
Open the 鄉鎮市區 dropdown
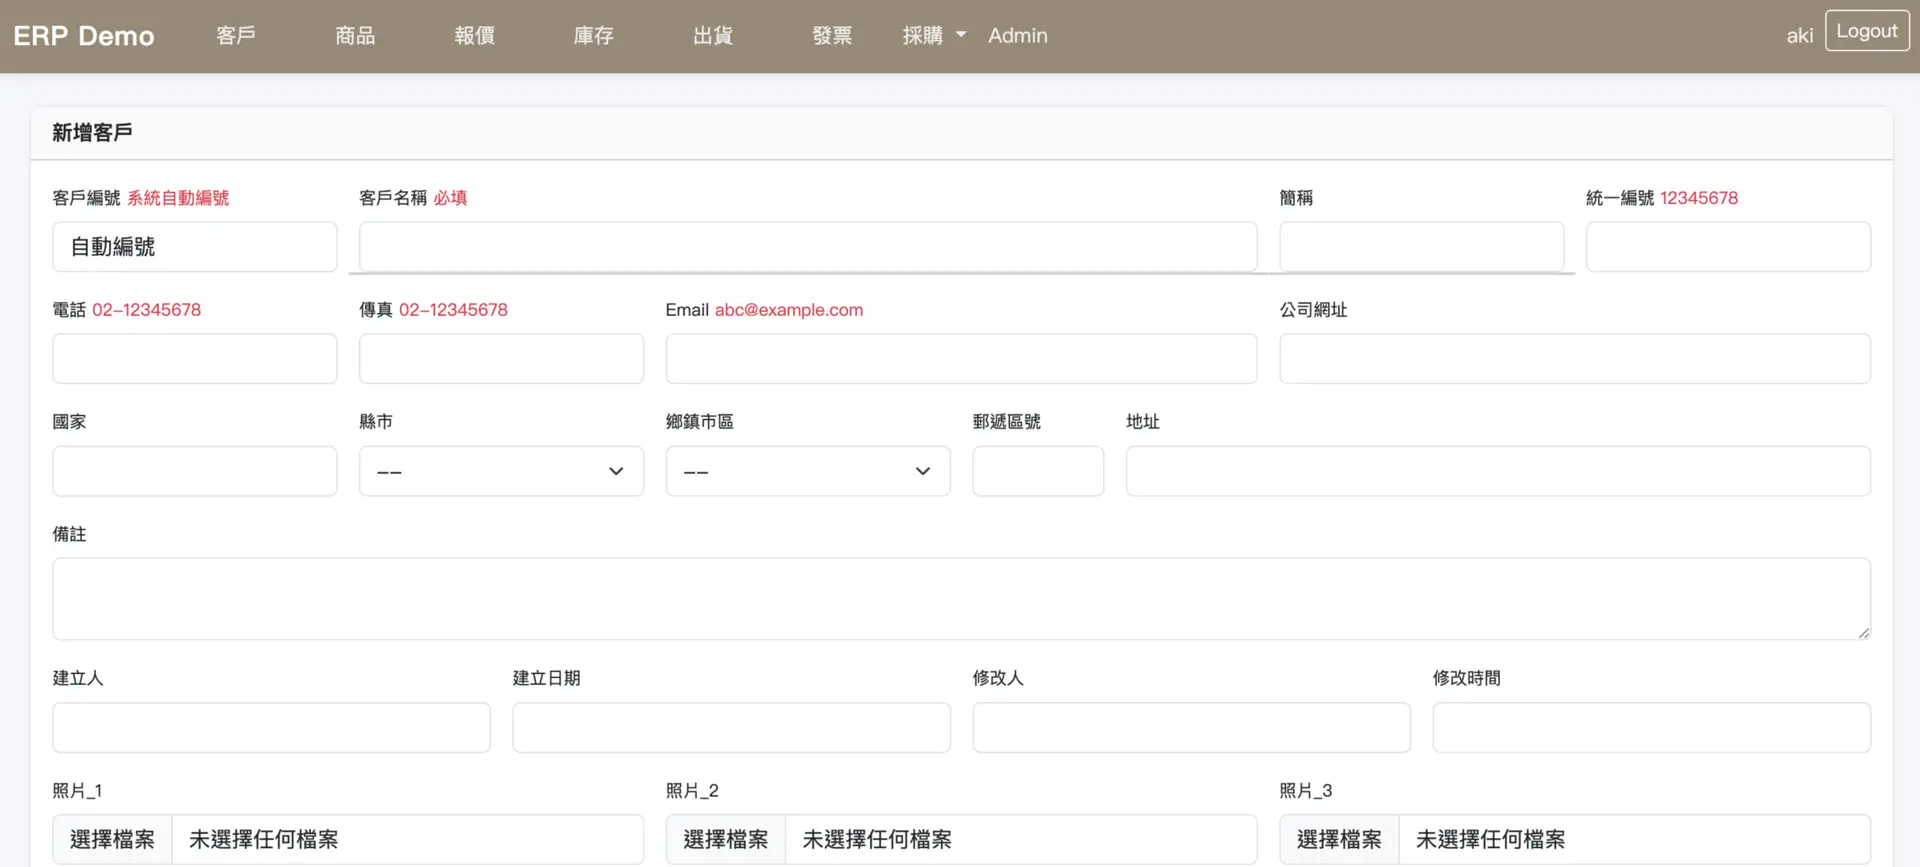808,471
